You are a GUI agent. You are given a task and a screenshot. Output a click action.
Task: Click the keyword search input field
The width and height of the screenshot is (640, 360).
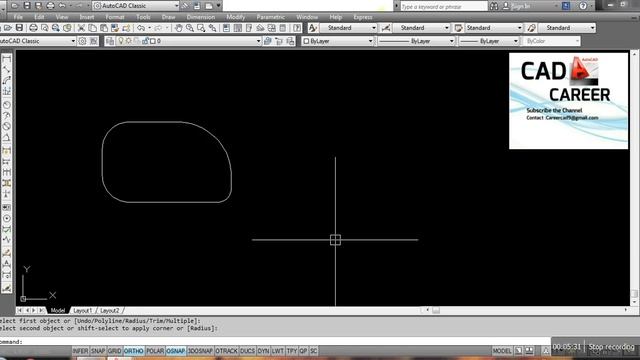(443, 6)
